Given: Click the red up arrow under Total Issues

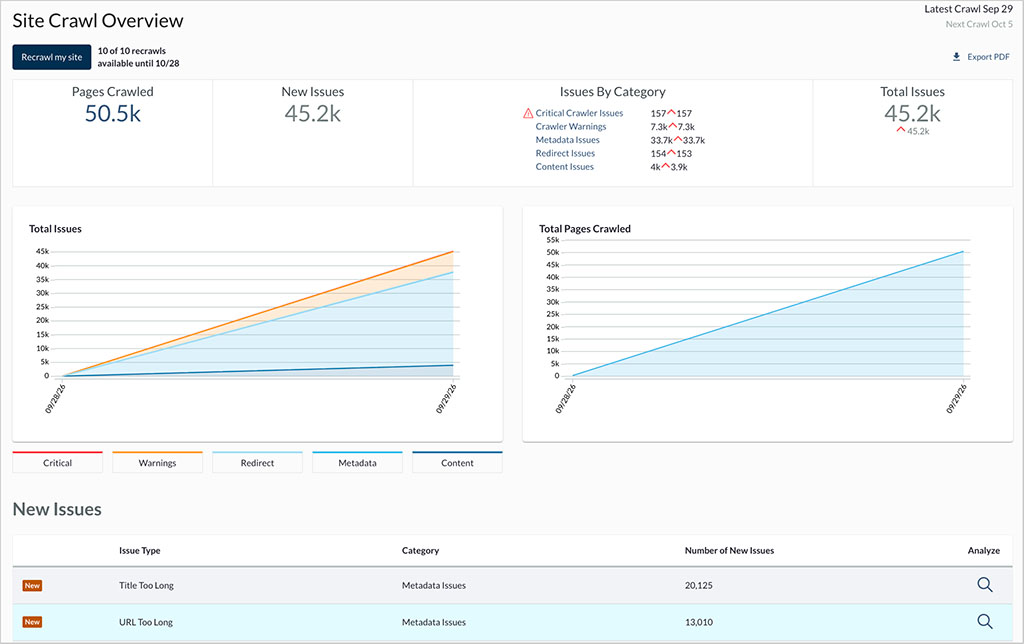Looking at the screenshot, I should coord(901,130).
